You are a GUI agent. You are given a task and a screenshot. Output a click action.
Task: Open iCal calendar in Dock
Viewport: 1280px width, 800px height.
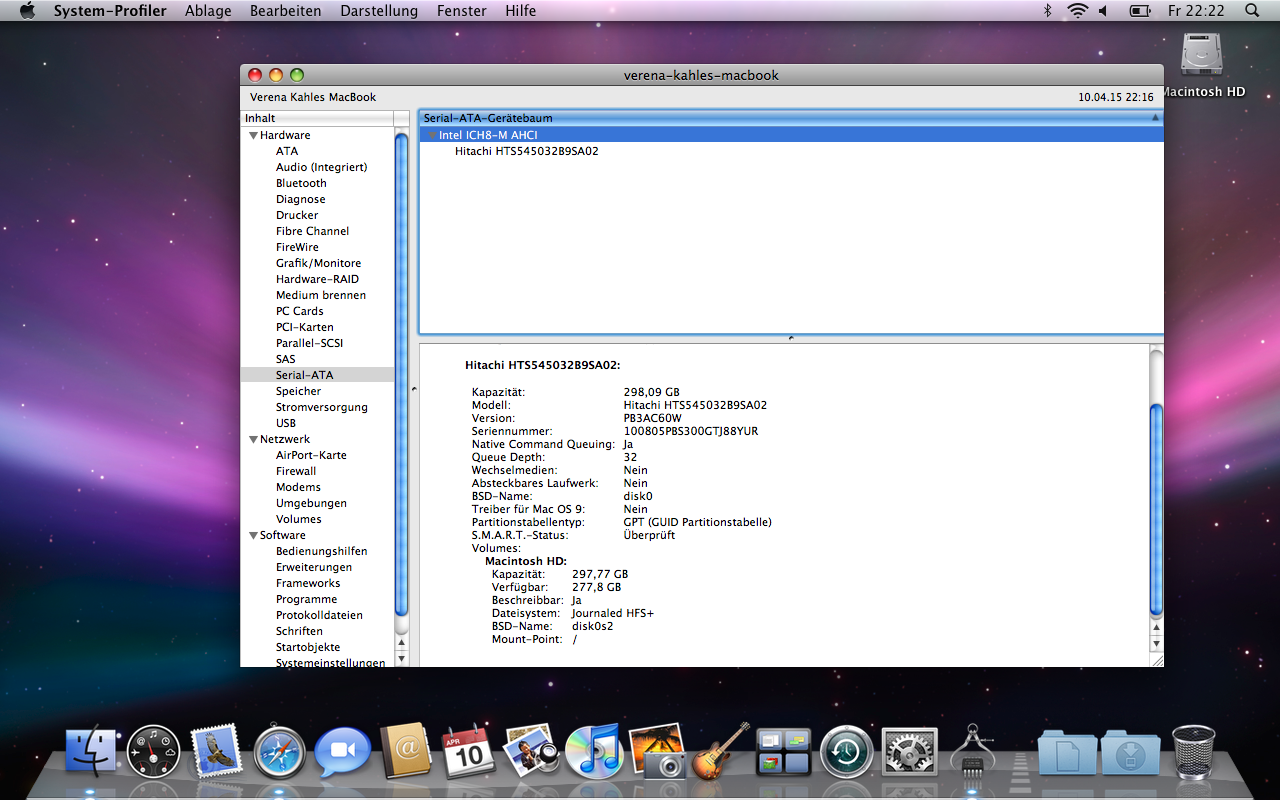(468, 750)
